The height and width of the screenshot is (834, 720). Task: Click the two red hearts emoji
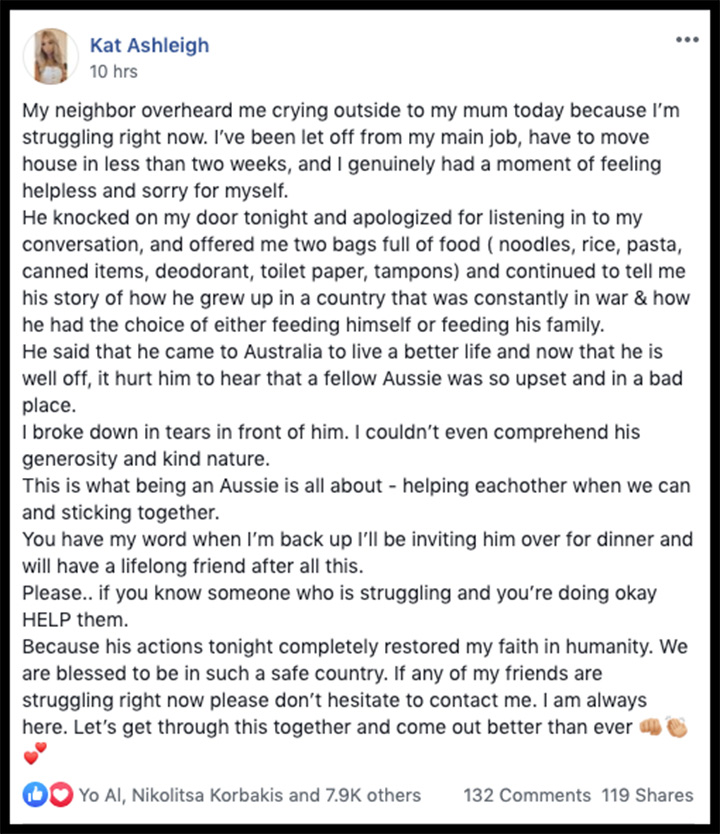coord(35,753)
